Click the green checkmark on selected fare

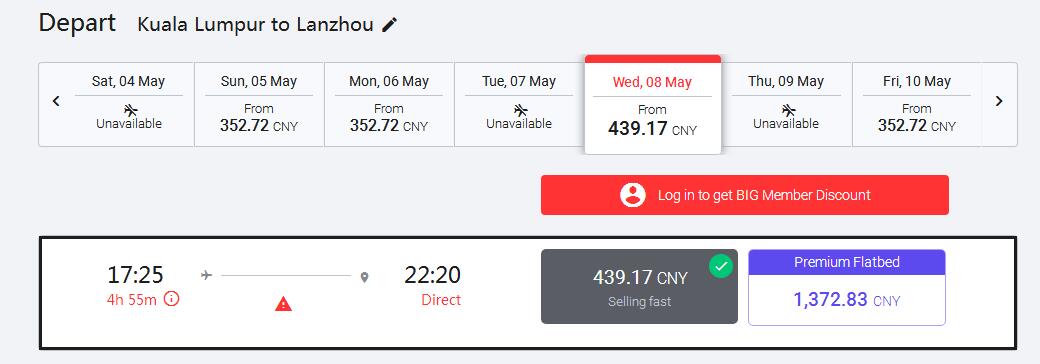click(721, 267)
